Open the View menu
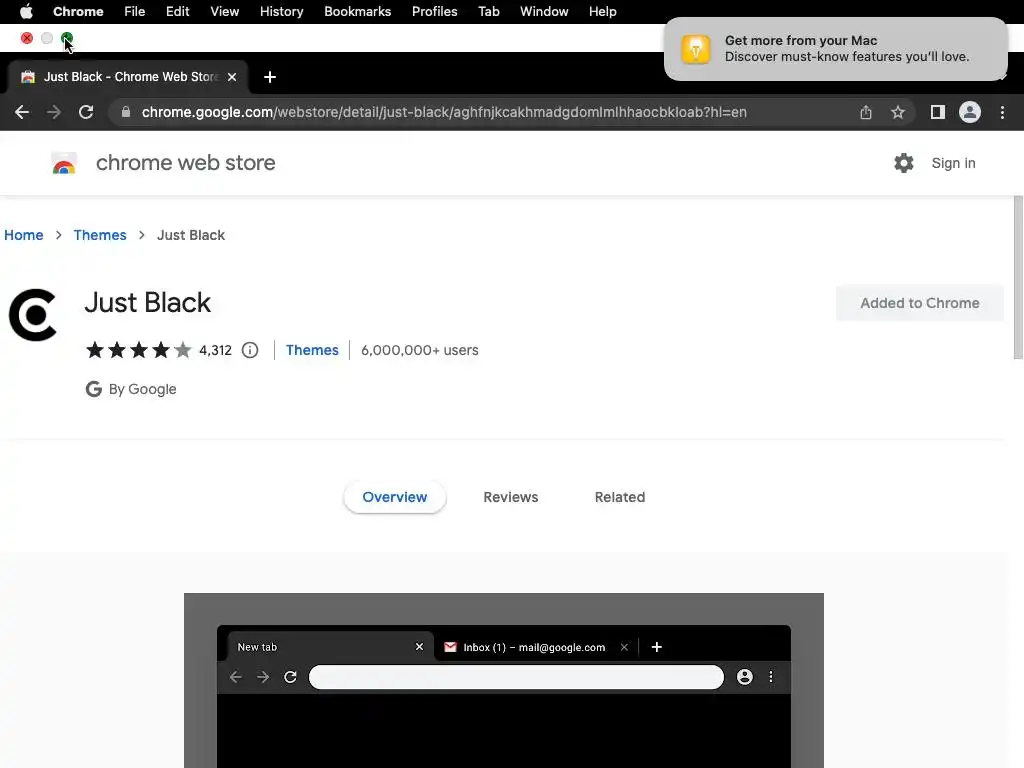This screenshot has height=768, width=1024. [225, 12]
